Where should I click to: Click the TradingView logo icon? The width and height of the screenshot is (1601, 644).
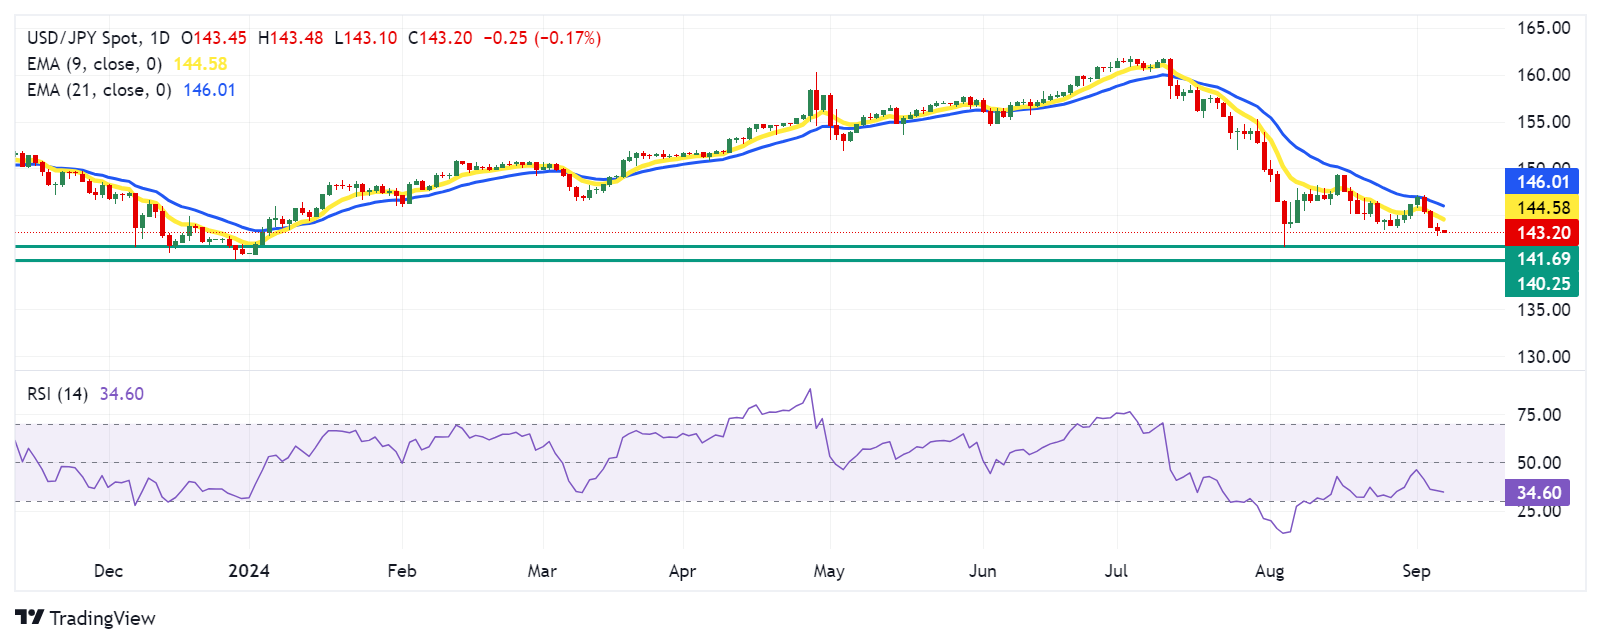point(30,617)
